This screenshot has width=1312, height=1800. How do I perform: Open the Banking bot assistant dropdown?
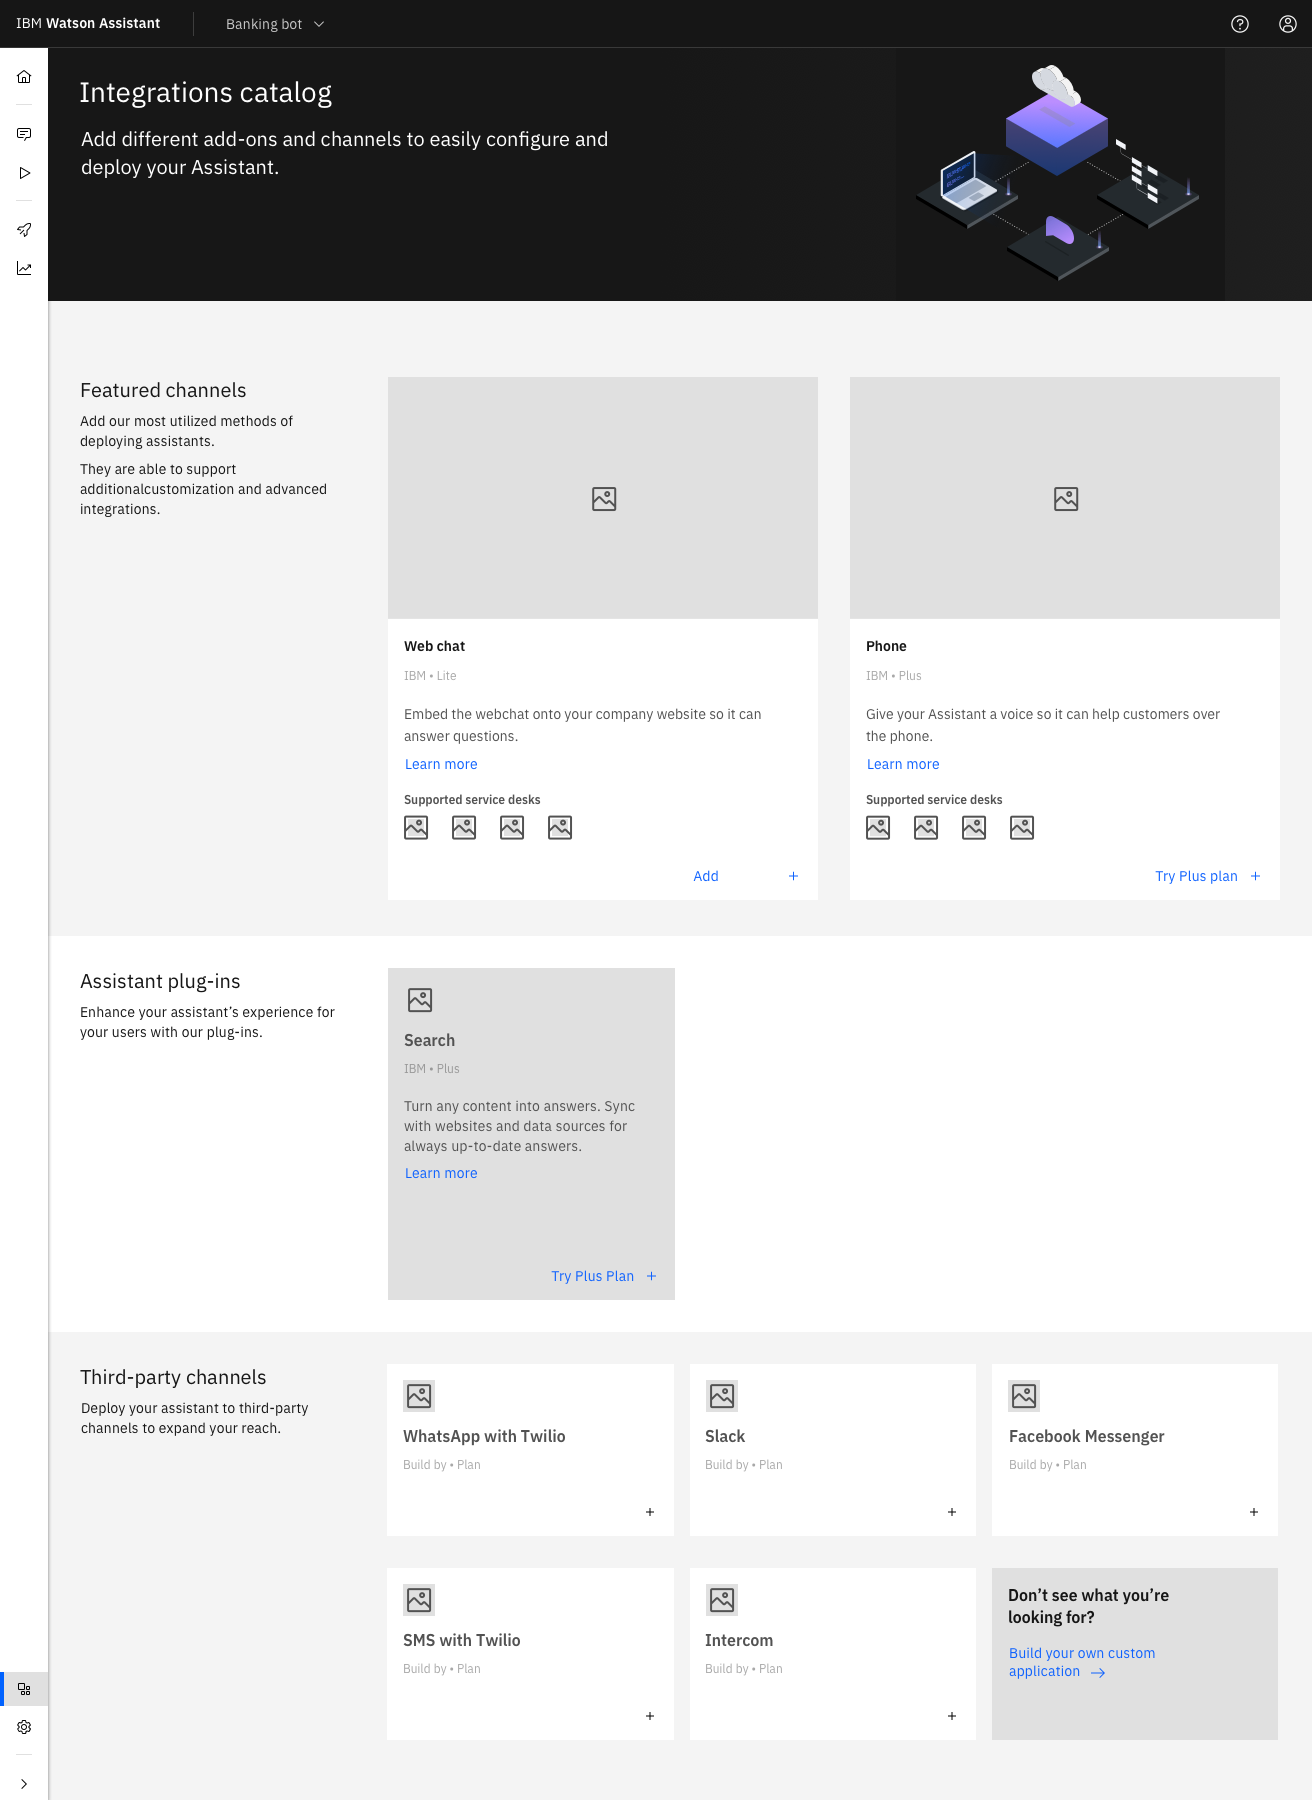pyautogui.click(x=275, y=24)
